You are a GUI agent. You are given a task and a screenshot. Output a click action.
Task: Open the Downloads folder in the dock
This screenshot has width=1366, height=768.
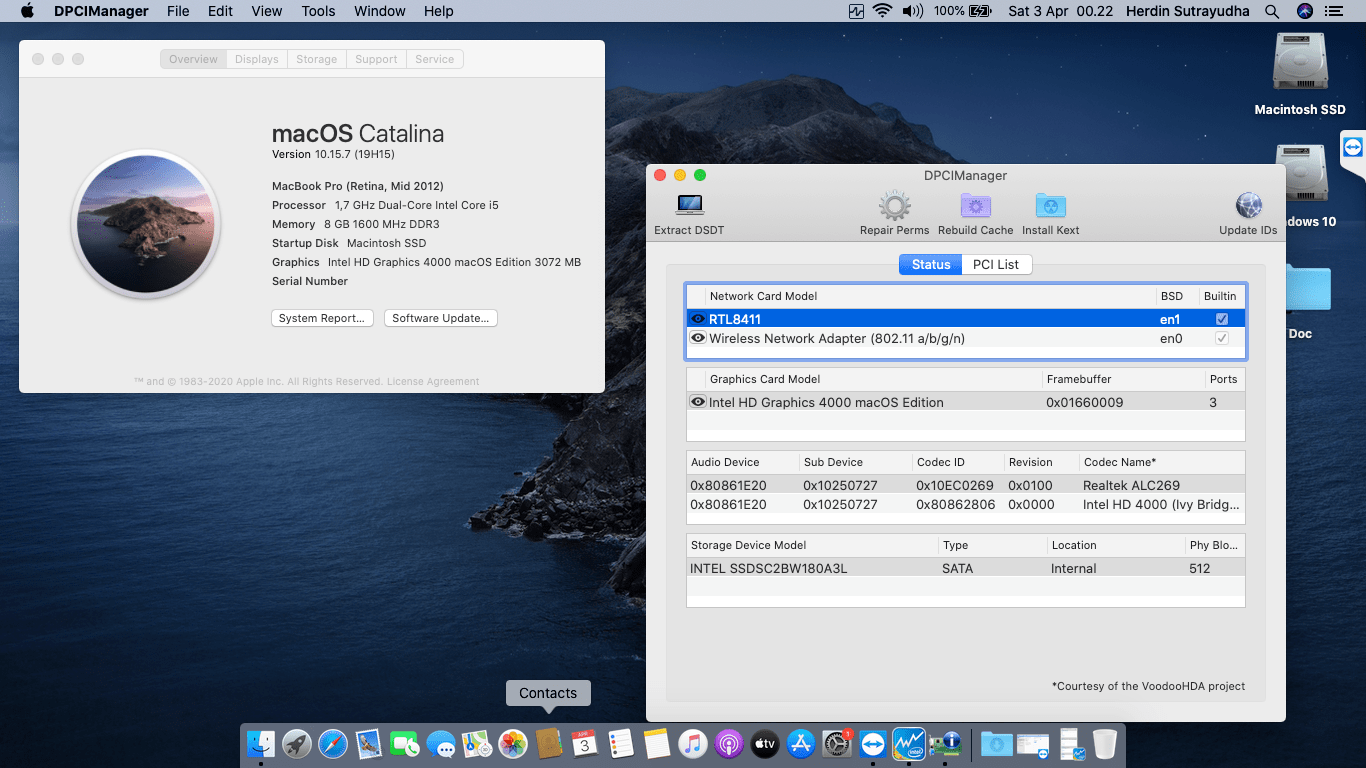(996, 743)
